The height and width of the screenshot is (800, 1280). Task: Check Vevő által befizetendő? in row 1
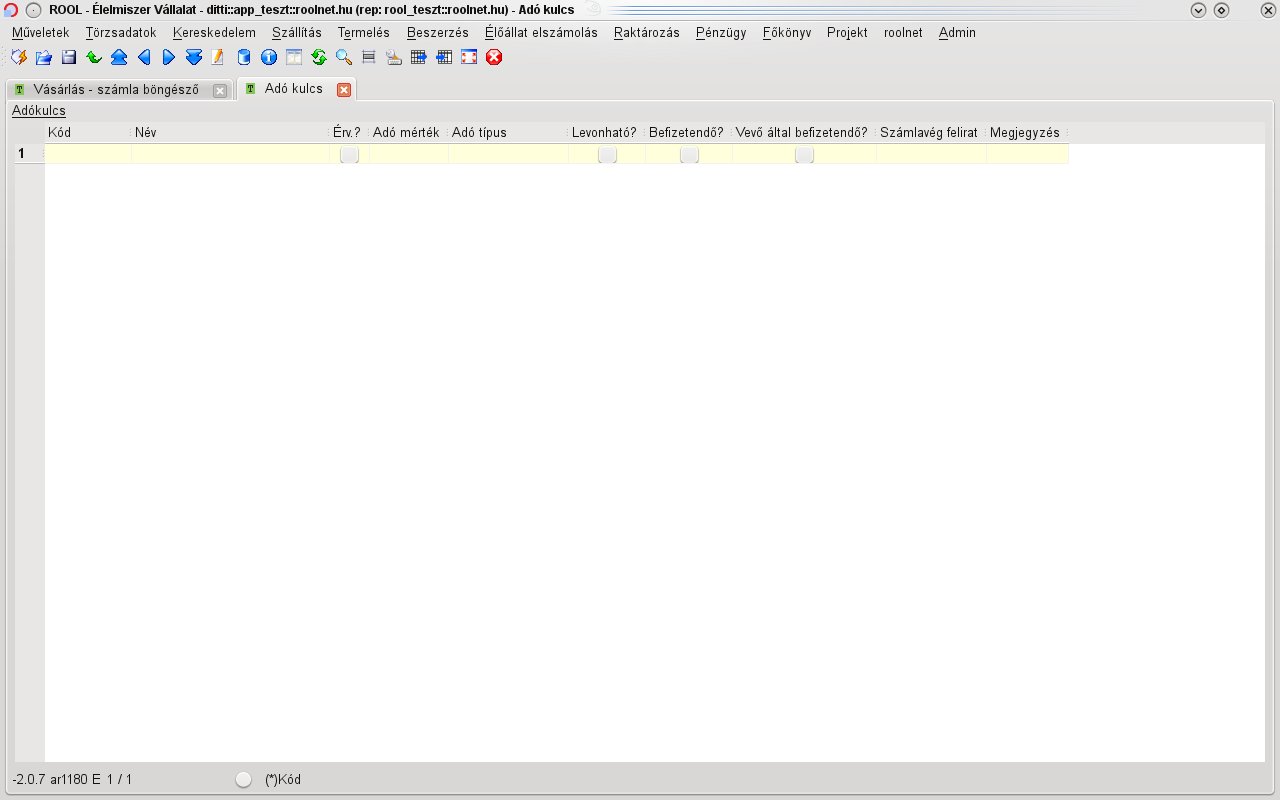[x=804, y=155]
